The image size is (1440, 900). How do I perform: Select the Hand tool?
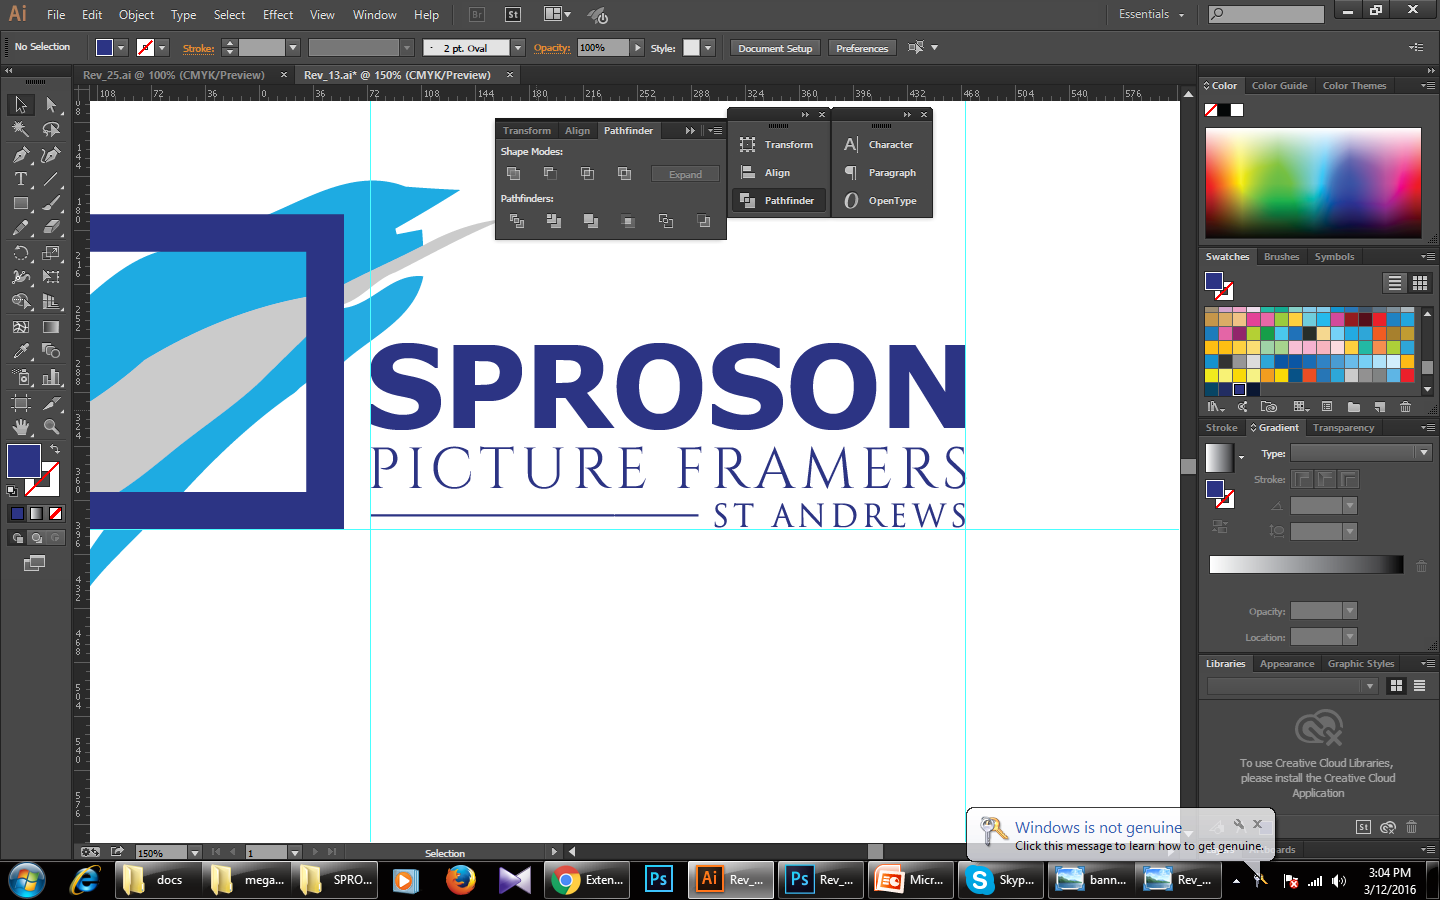(20, 427)
